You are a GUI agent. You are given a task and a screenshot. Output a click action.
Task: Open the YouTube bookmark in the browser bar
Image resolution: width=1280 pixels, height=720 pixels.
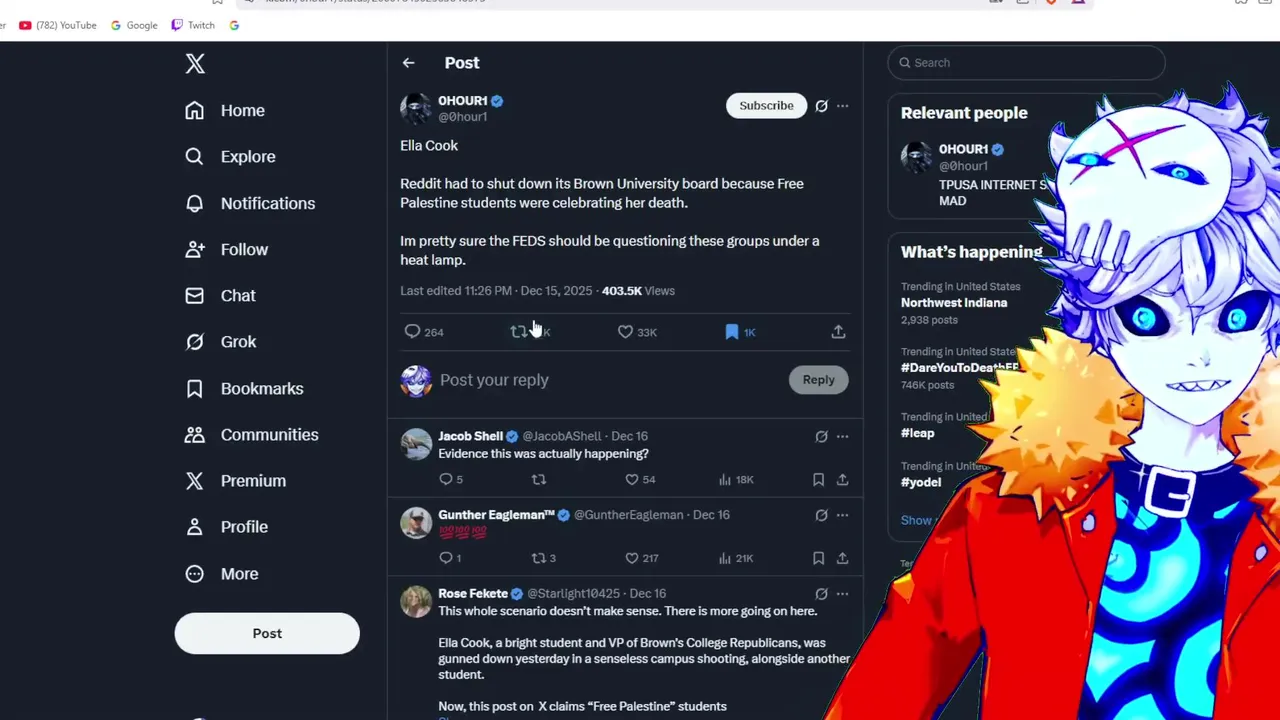pos(58,25)
